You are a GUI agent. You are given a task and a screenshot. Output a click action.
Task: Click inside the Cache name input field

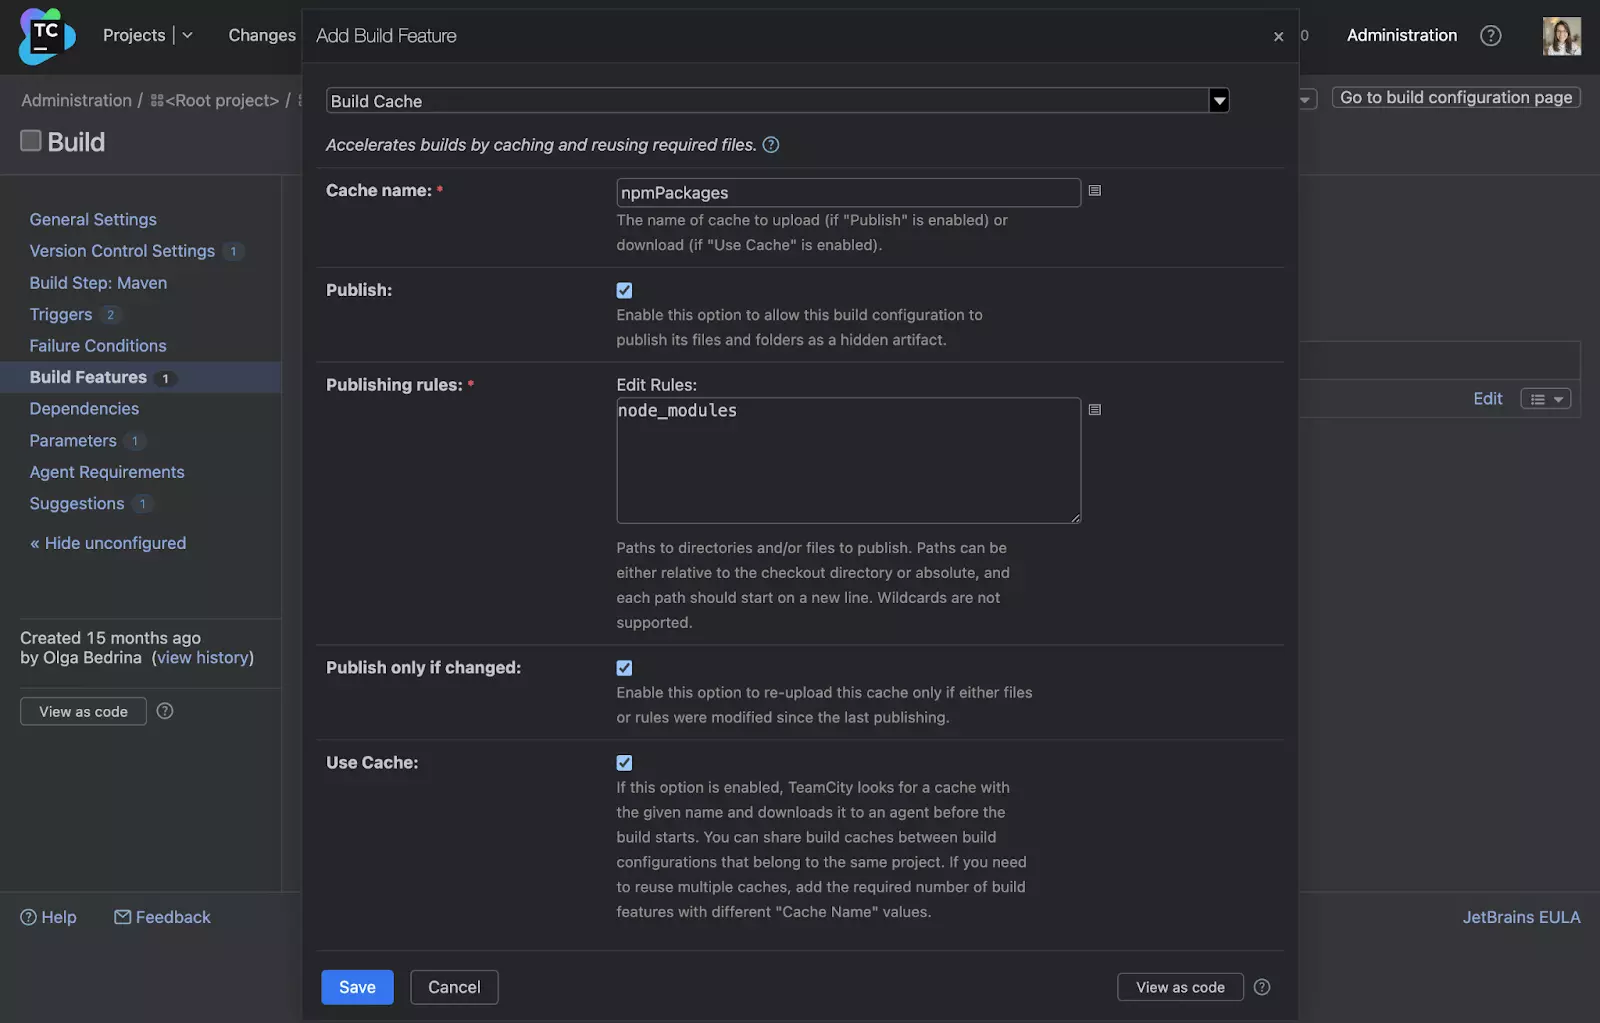point(848,192)
